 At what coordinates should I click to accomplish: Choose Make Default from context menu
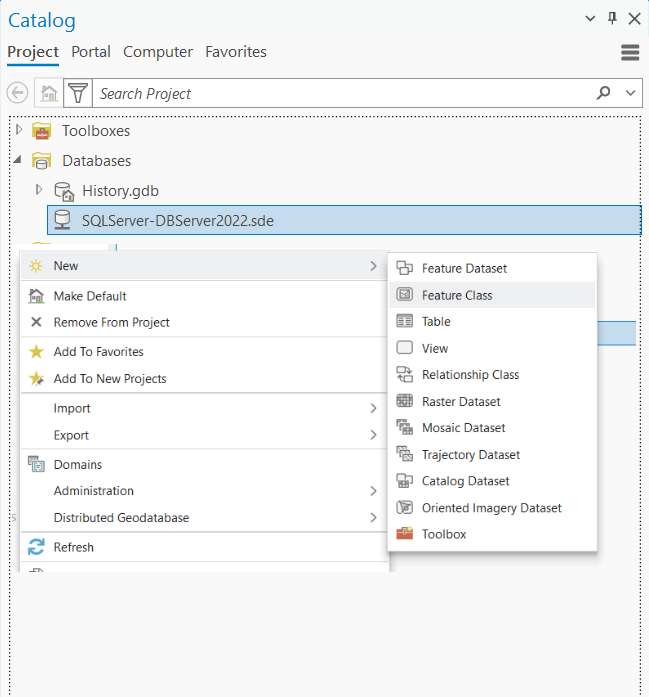tap(204, 296)
